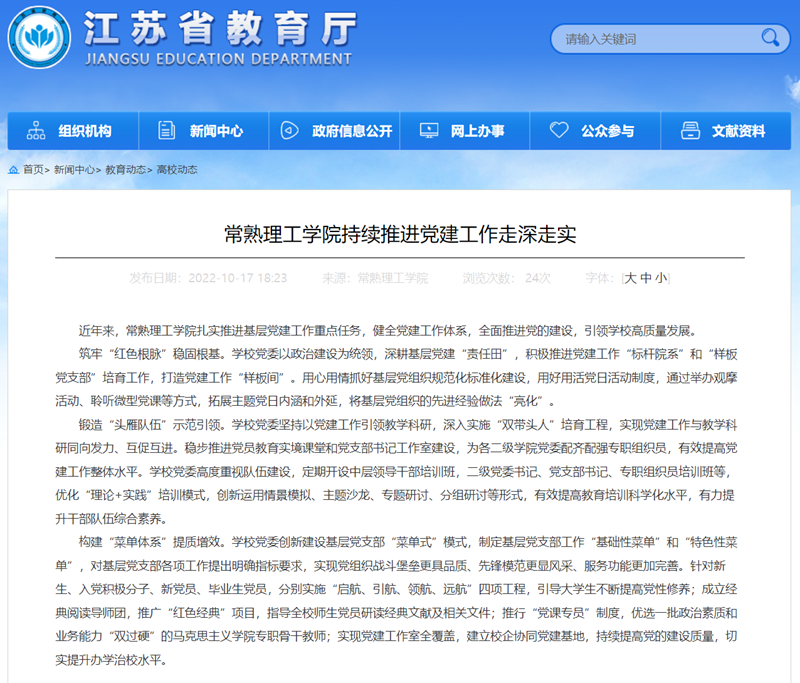The image size is (800, 683).
Task: Click the home icon in breadcrumb
Action: (14, 169)
